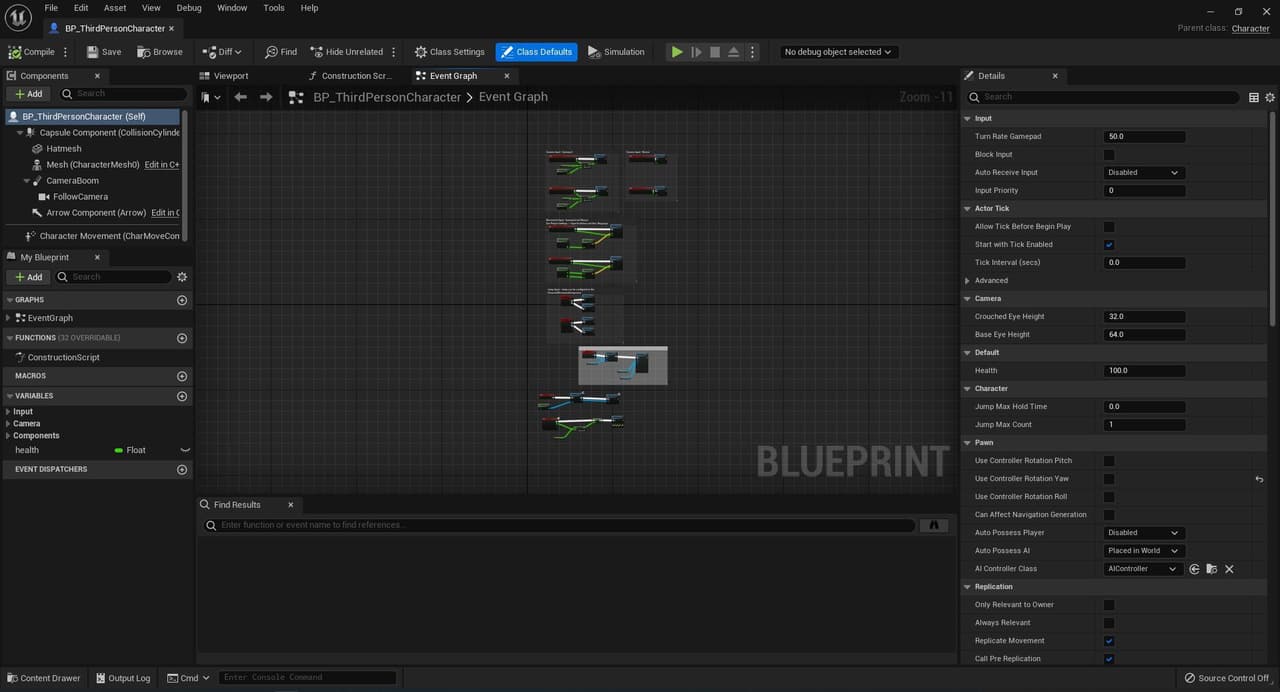
Task: Open the Debug menu
Action: tap(189, 8)
